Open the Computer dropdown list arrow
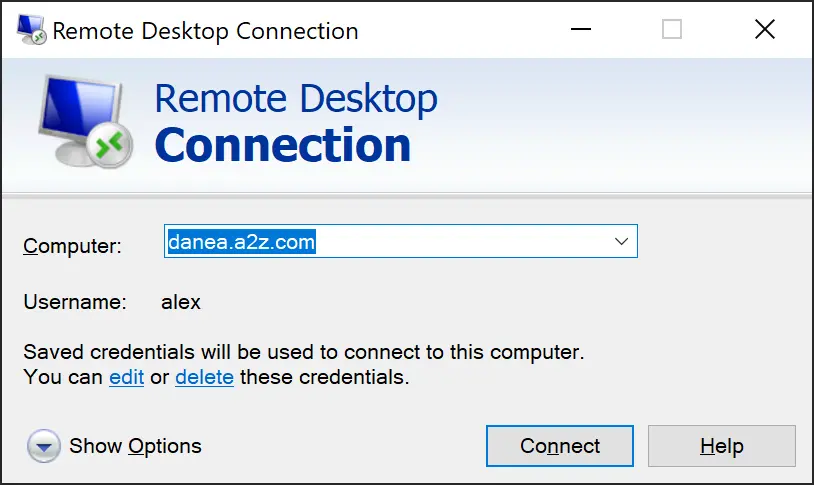This screenshot has width=814, height=485. point(621,241)
